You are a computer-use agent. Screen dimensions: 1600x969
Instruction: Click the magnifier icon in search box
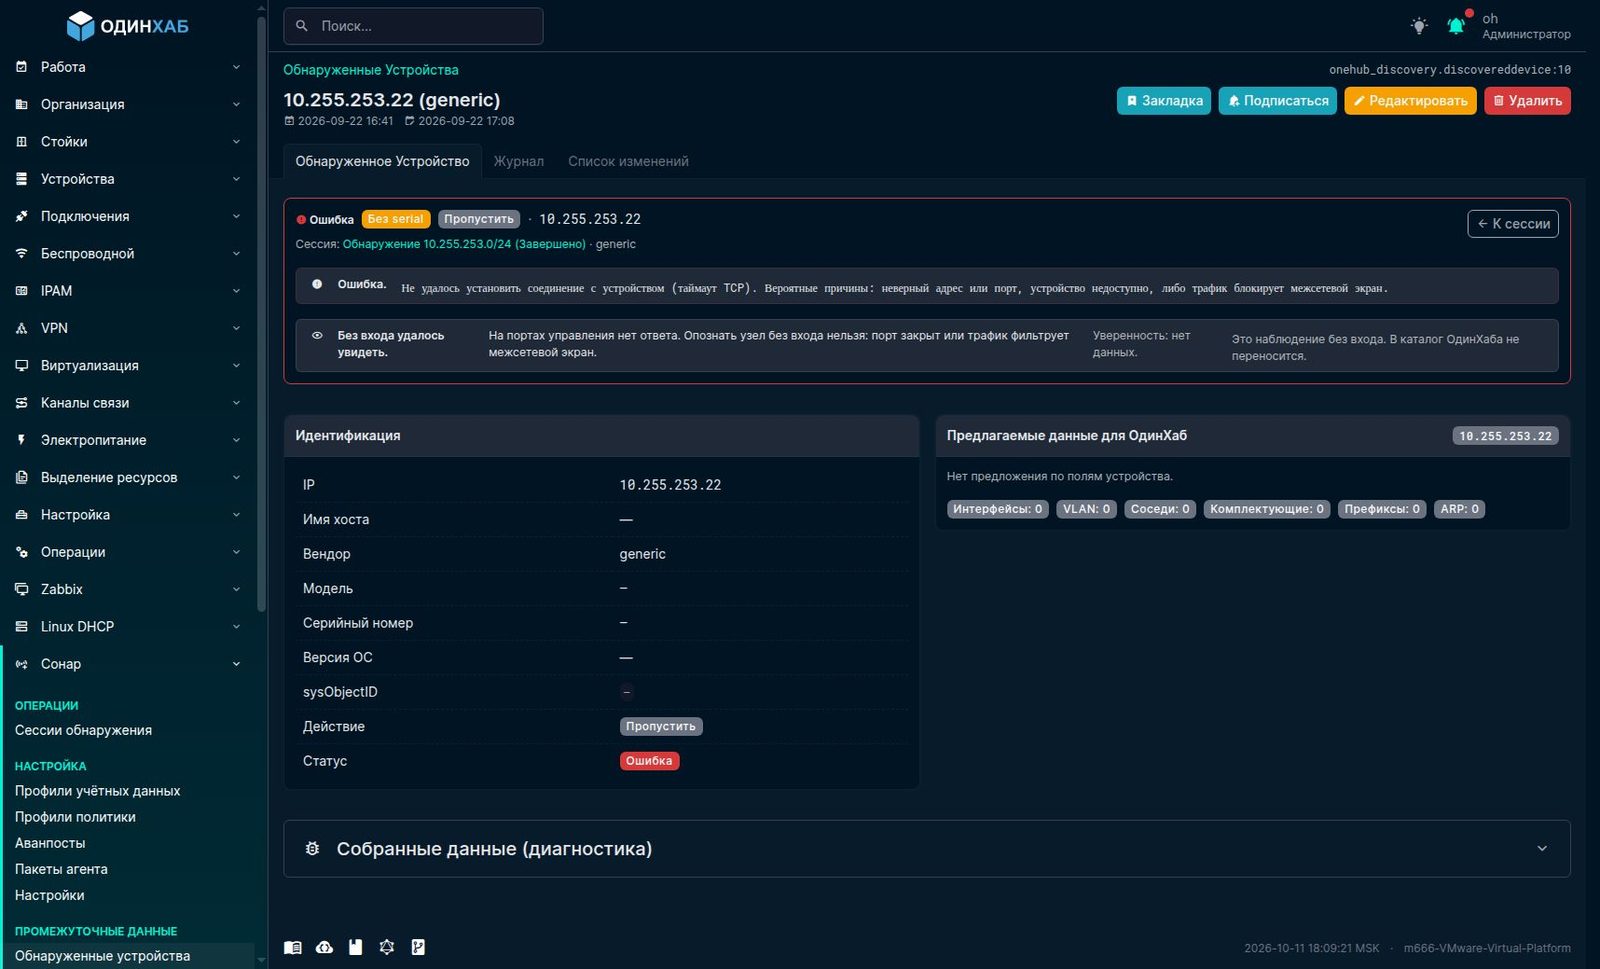point(302,26)
